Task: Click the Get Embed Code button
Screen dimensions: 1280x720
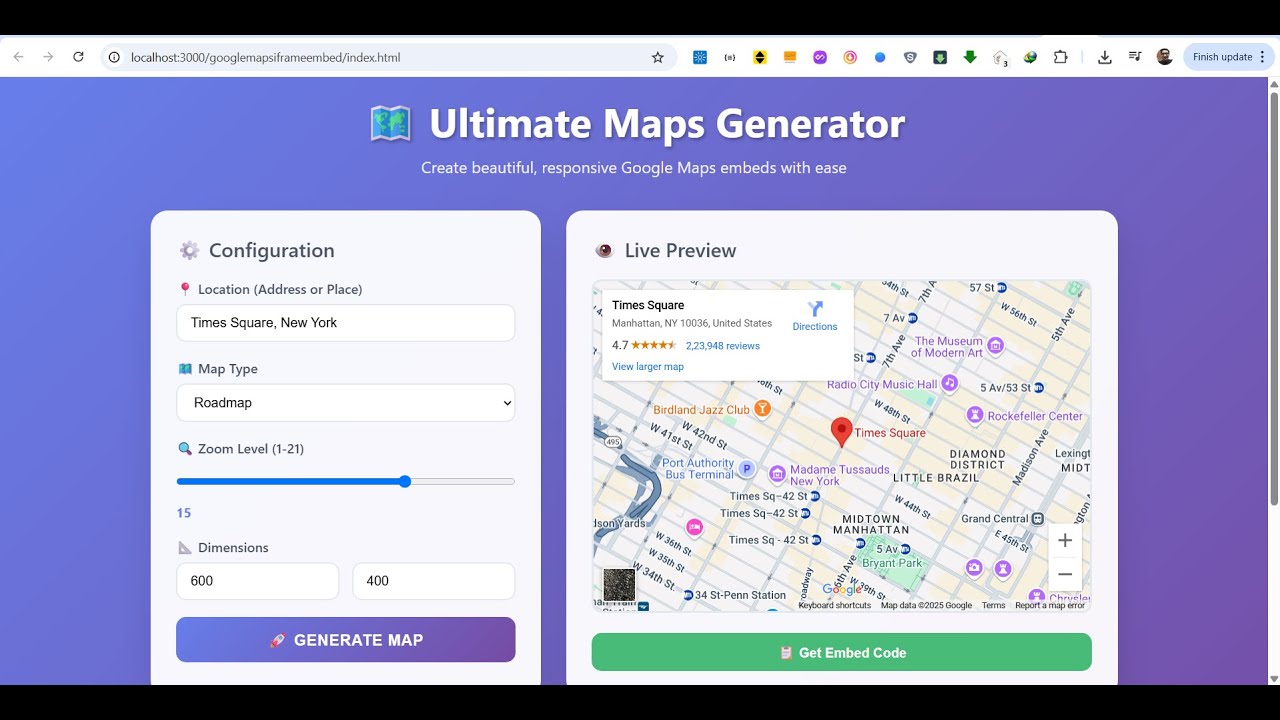Action: click(x=842, y=652)
